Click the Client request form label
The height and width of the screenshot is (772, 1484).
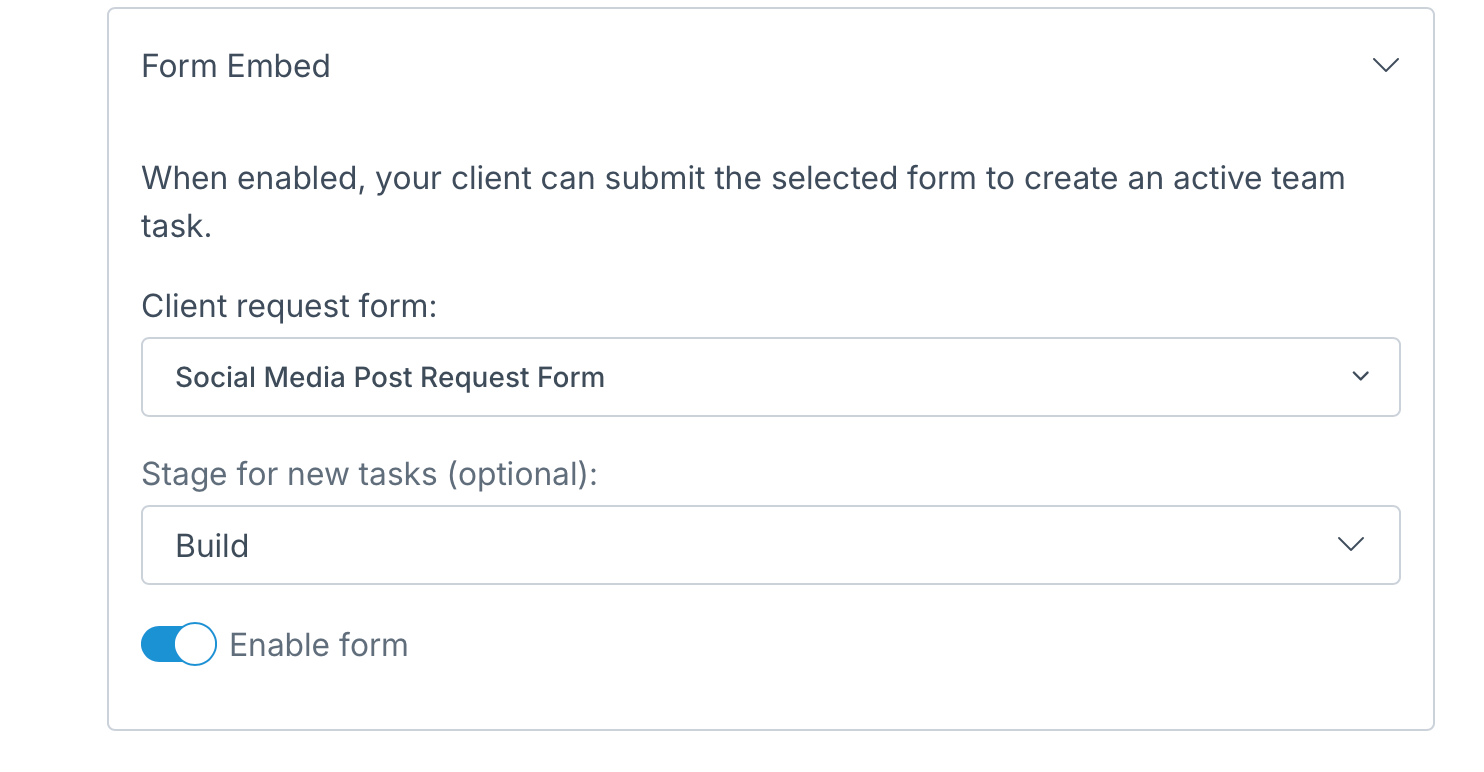(x=290, y=305)
